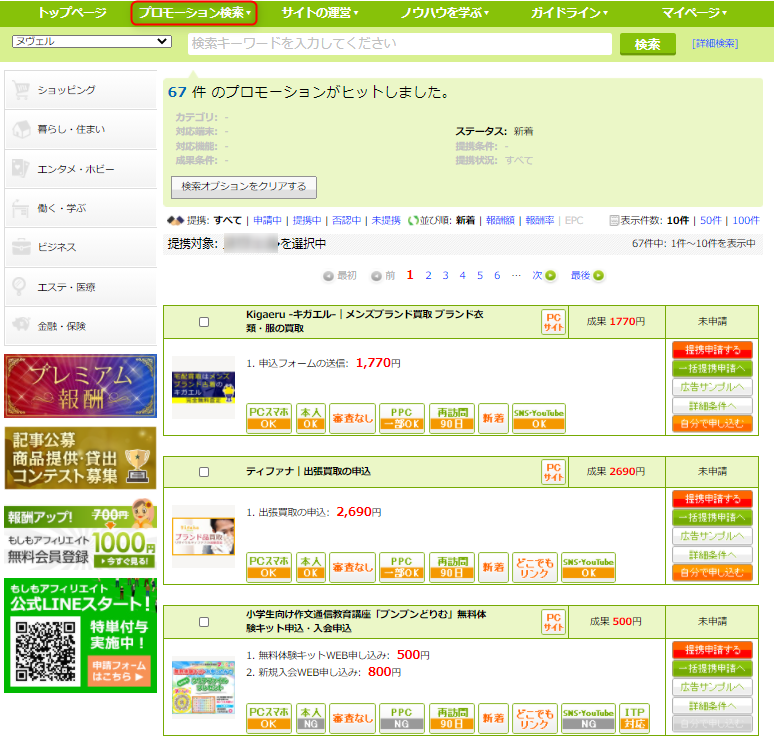The height and width of the screenshot is (739, 774).
Task: Go to results page 2
Action: coord(428,275)
